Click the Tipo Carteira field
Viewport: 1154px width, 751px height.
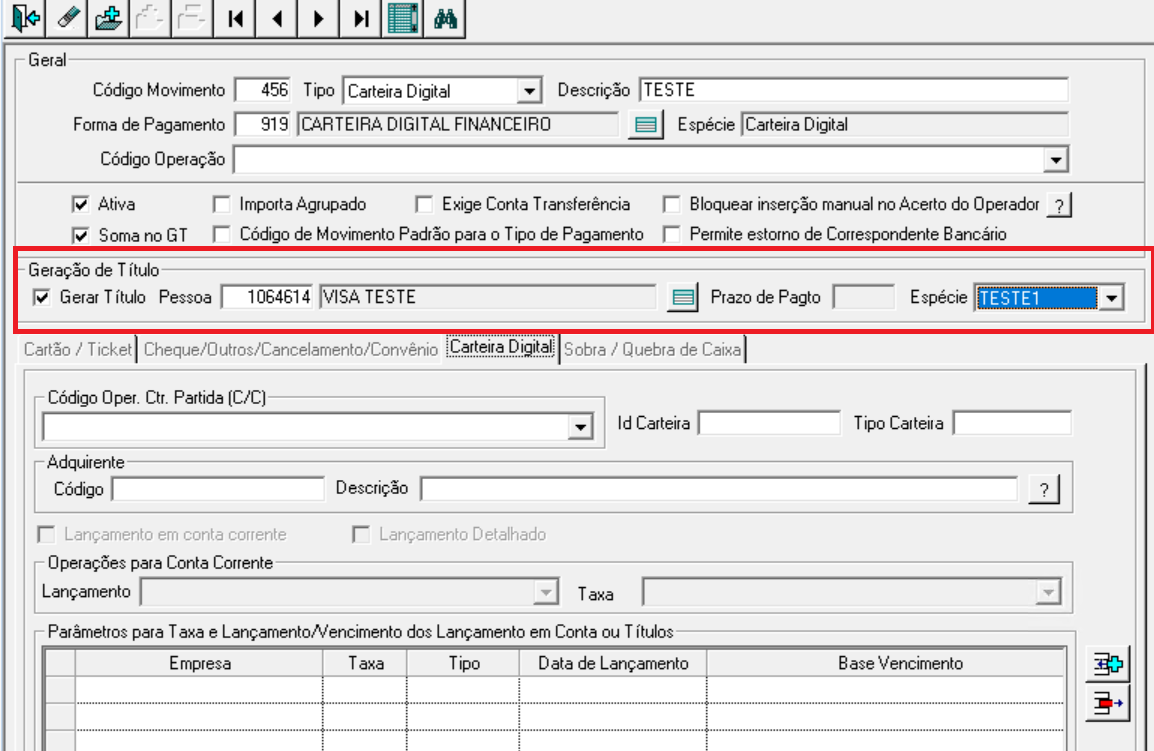click(1012, 423)
